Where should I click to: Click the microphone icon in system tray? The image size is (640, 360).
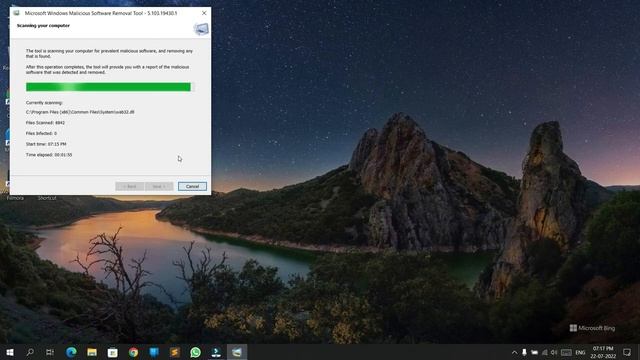click(x=524, y=352)
